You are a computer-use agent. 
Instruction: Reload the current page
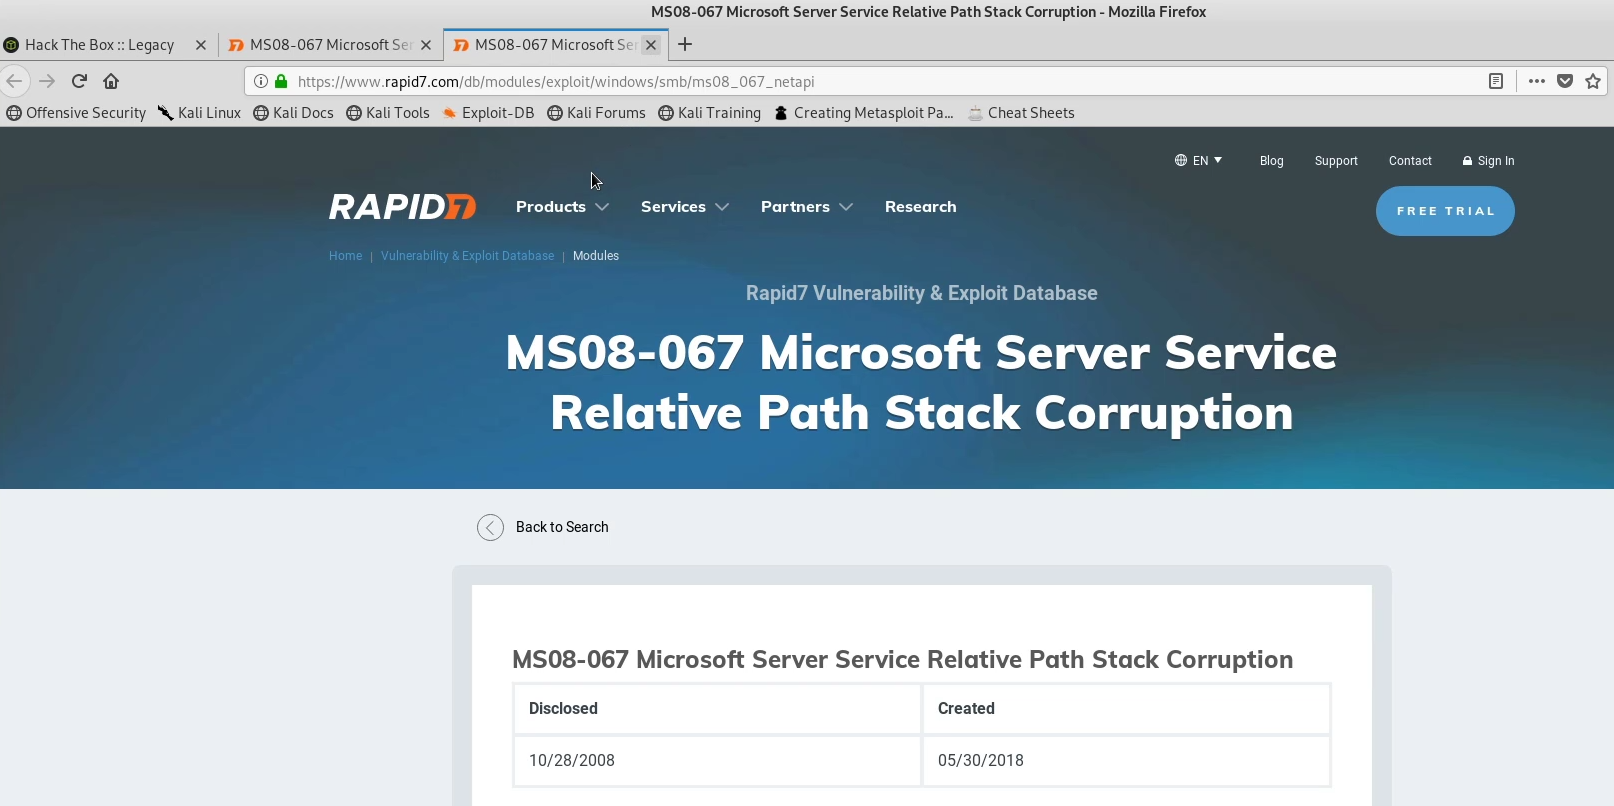[x=79, y=81]
